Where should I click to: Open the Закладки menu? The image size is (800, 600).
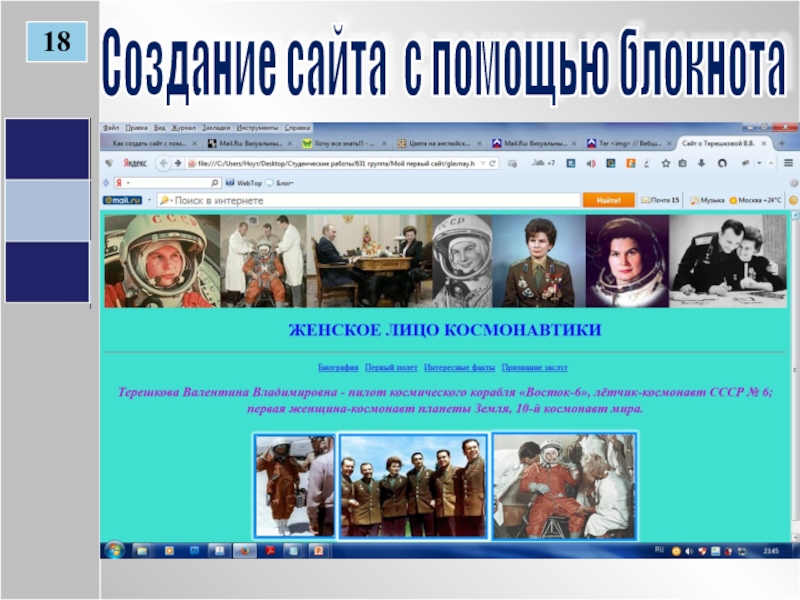pos(216,128)
